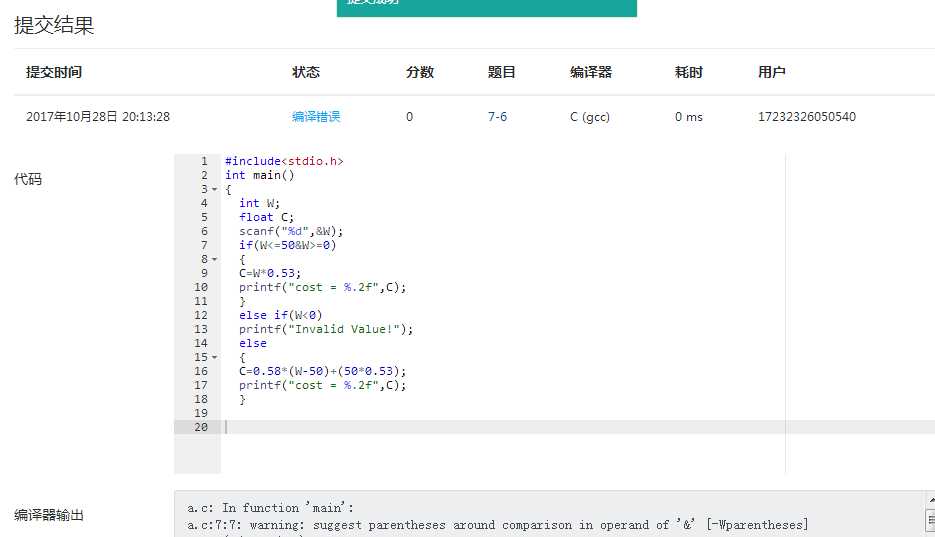Click the int main() code line

pyautogui.click(x=259, y=175)
